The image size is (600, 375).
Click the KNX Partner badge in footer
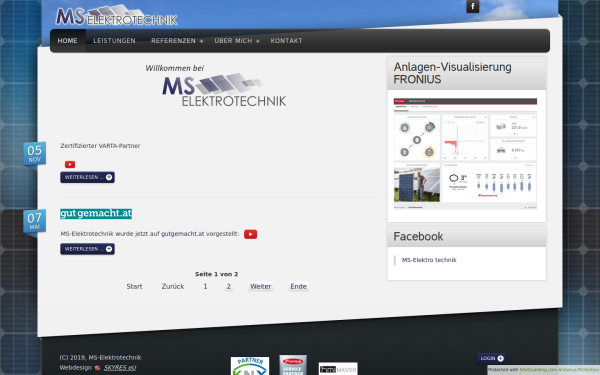(250, 366)
